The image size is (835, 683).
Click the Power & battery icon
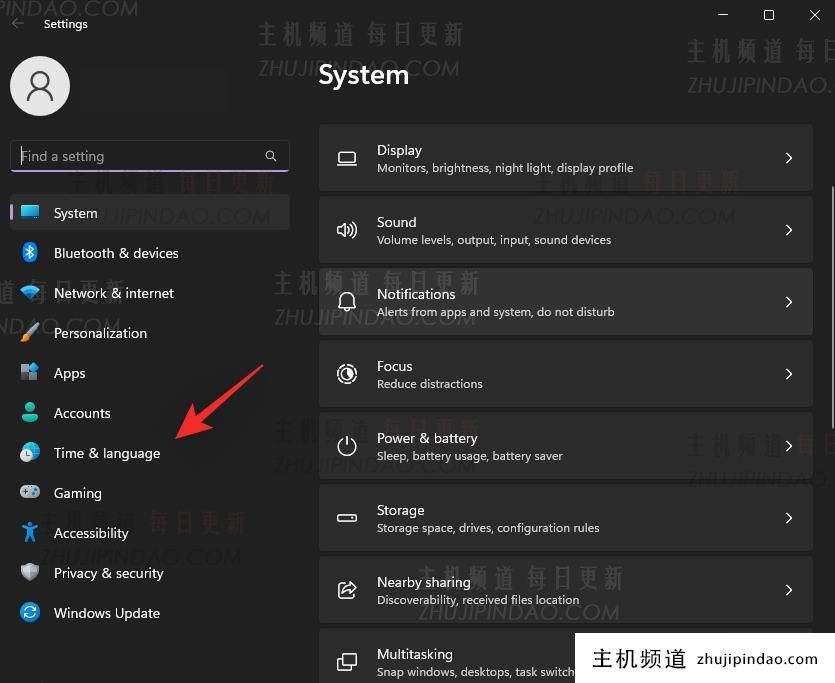pyautogui.click(x=346, y=446)
